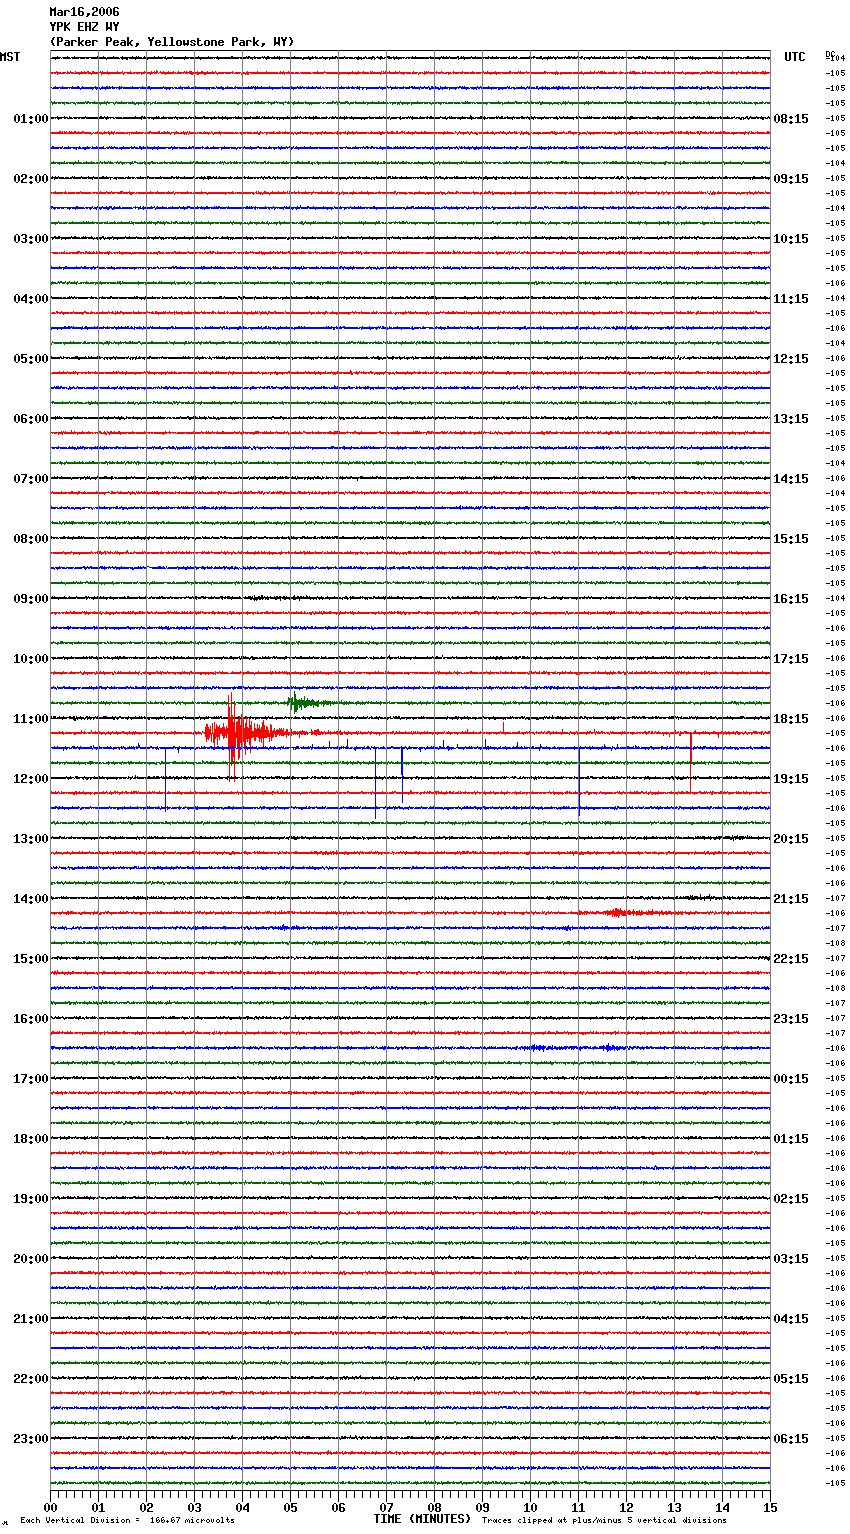Click the 19:15 UTC time label
This screenshot has height=1534, width=850.
point(791,779)
